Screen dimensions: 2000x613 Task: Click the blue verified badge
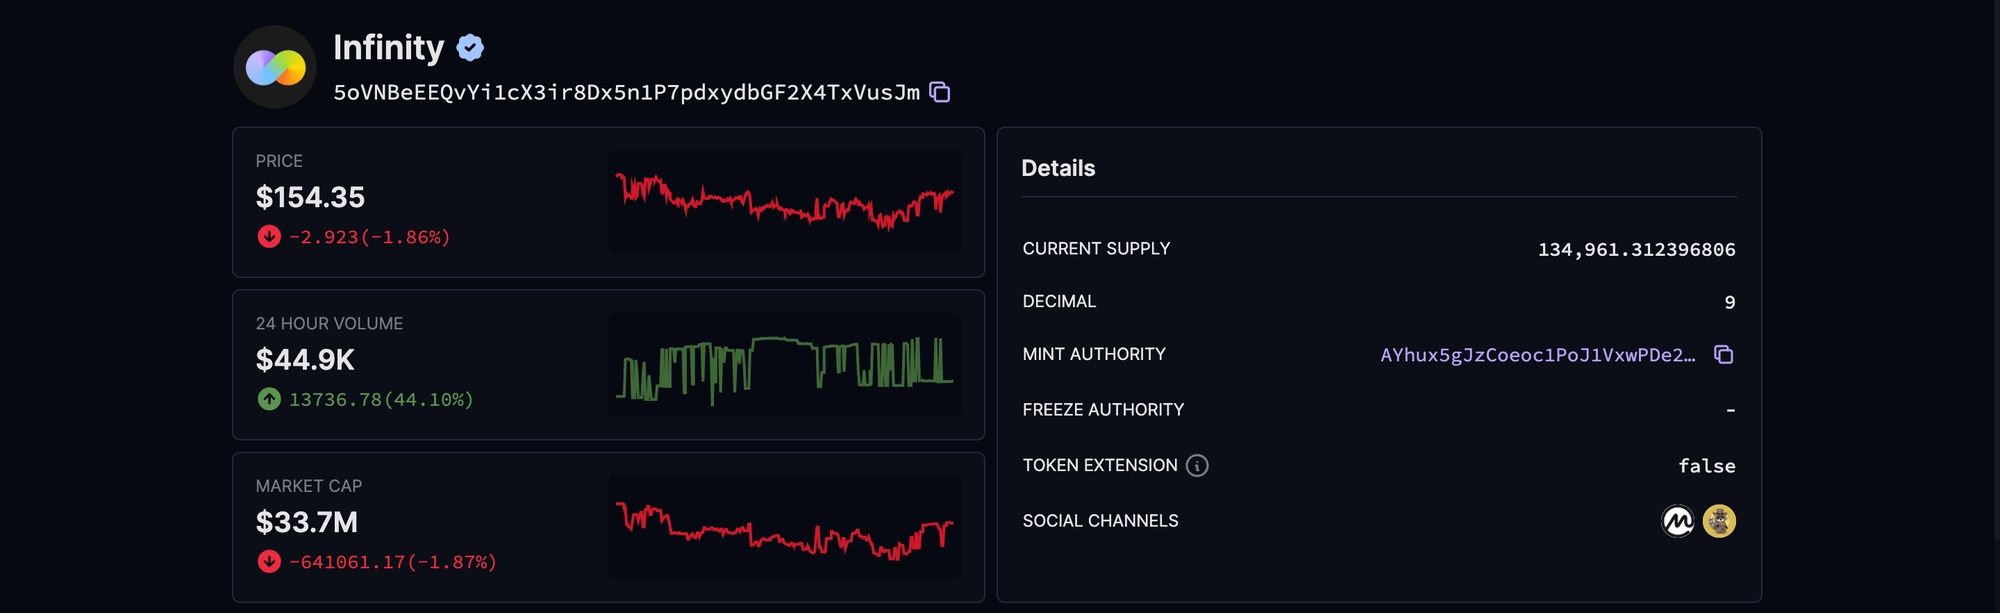point(470,47)
